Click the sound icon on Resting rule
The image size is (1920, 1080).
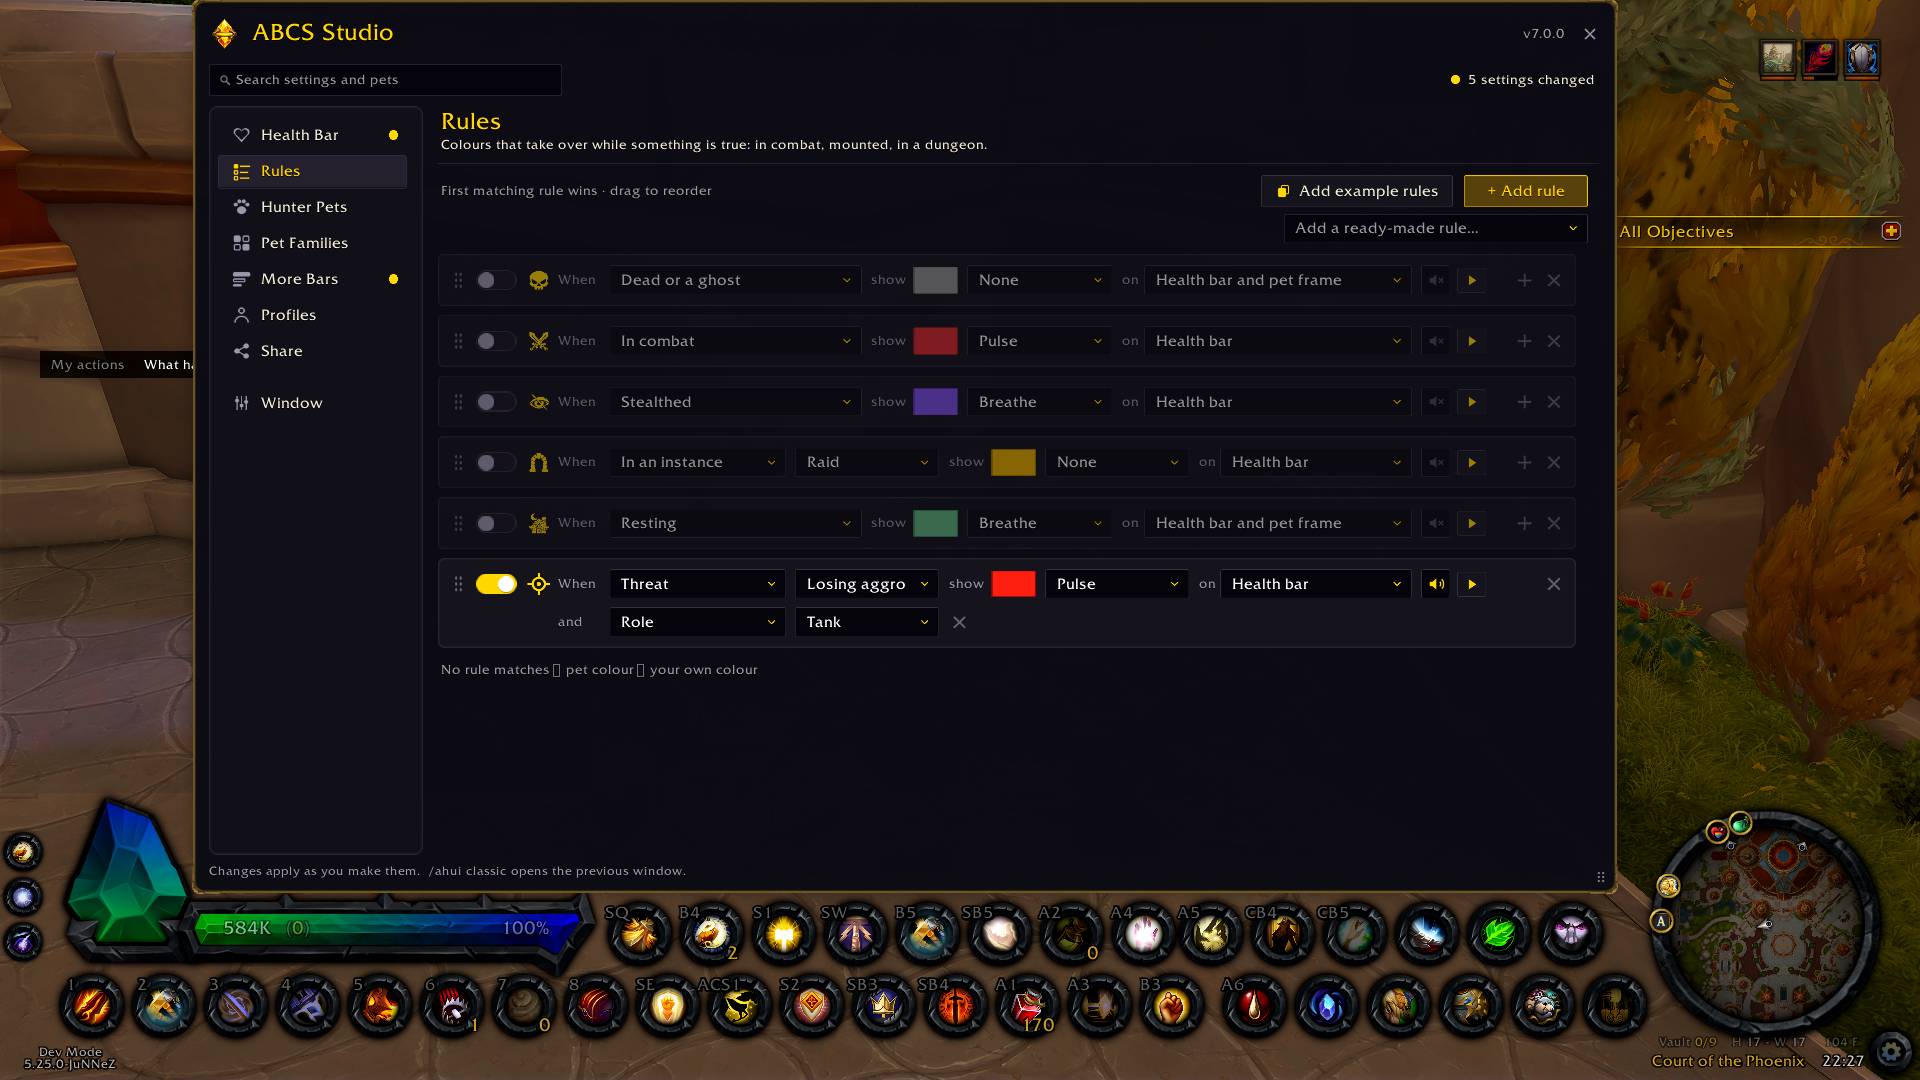1436,523
